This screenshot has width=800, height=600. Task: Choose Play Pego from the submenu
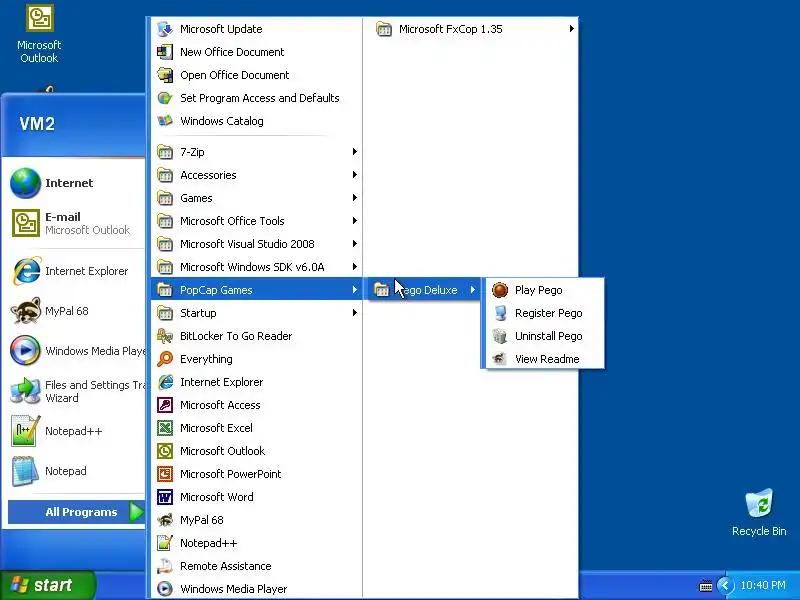[545, 290]
